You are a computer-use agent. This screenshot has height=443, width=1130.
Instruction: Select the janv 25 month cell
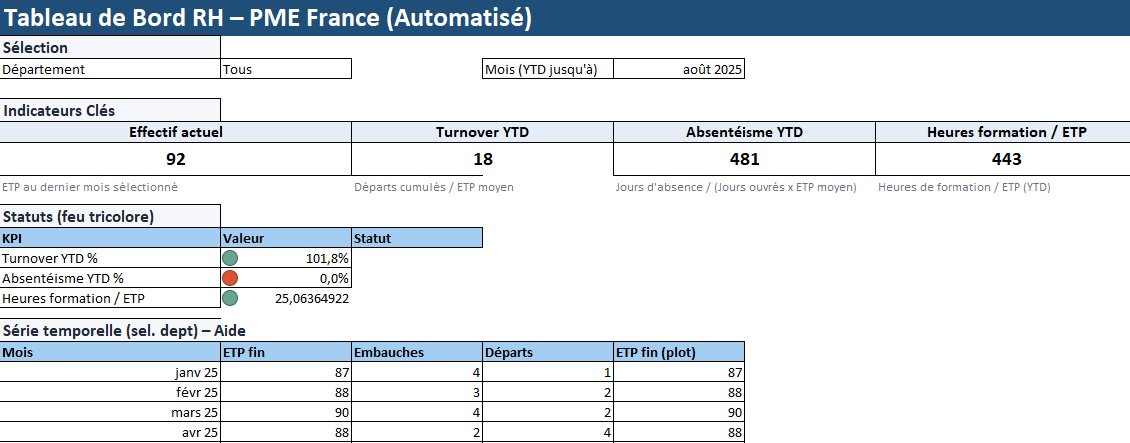[x=110, y=373]
